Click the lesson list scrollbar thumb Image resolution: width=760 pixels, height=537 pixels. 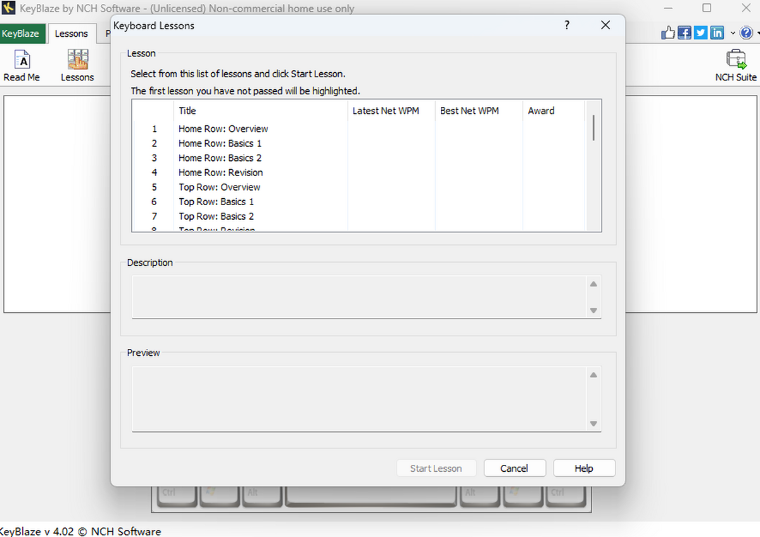[593, 128]
